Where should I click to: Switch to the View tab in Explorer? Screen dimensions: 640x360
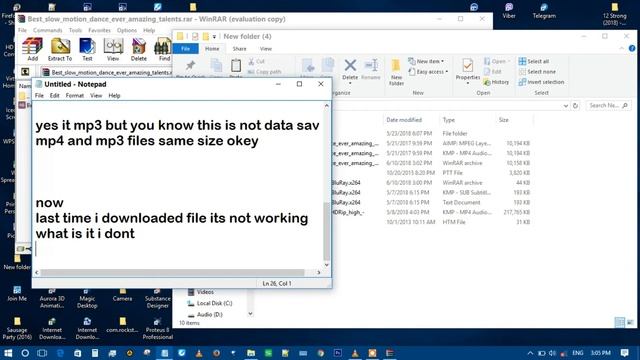266,49
